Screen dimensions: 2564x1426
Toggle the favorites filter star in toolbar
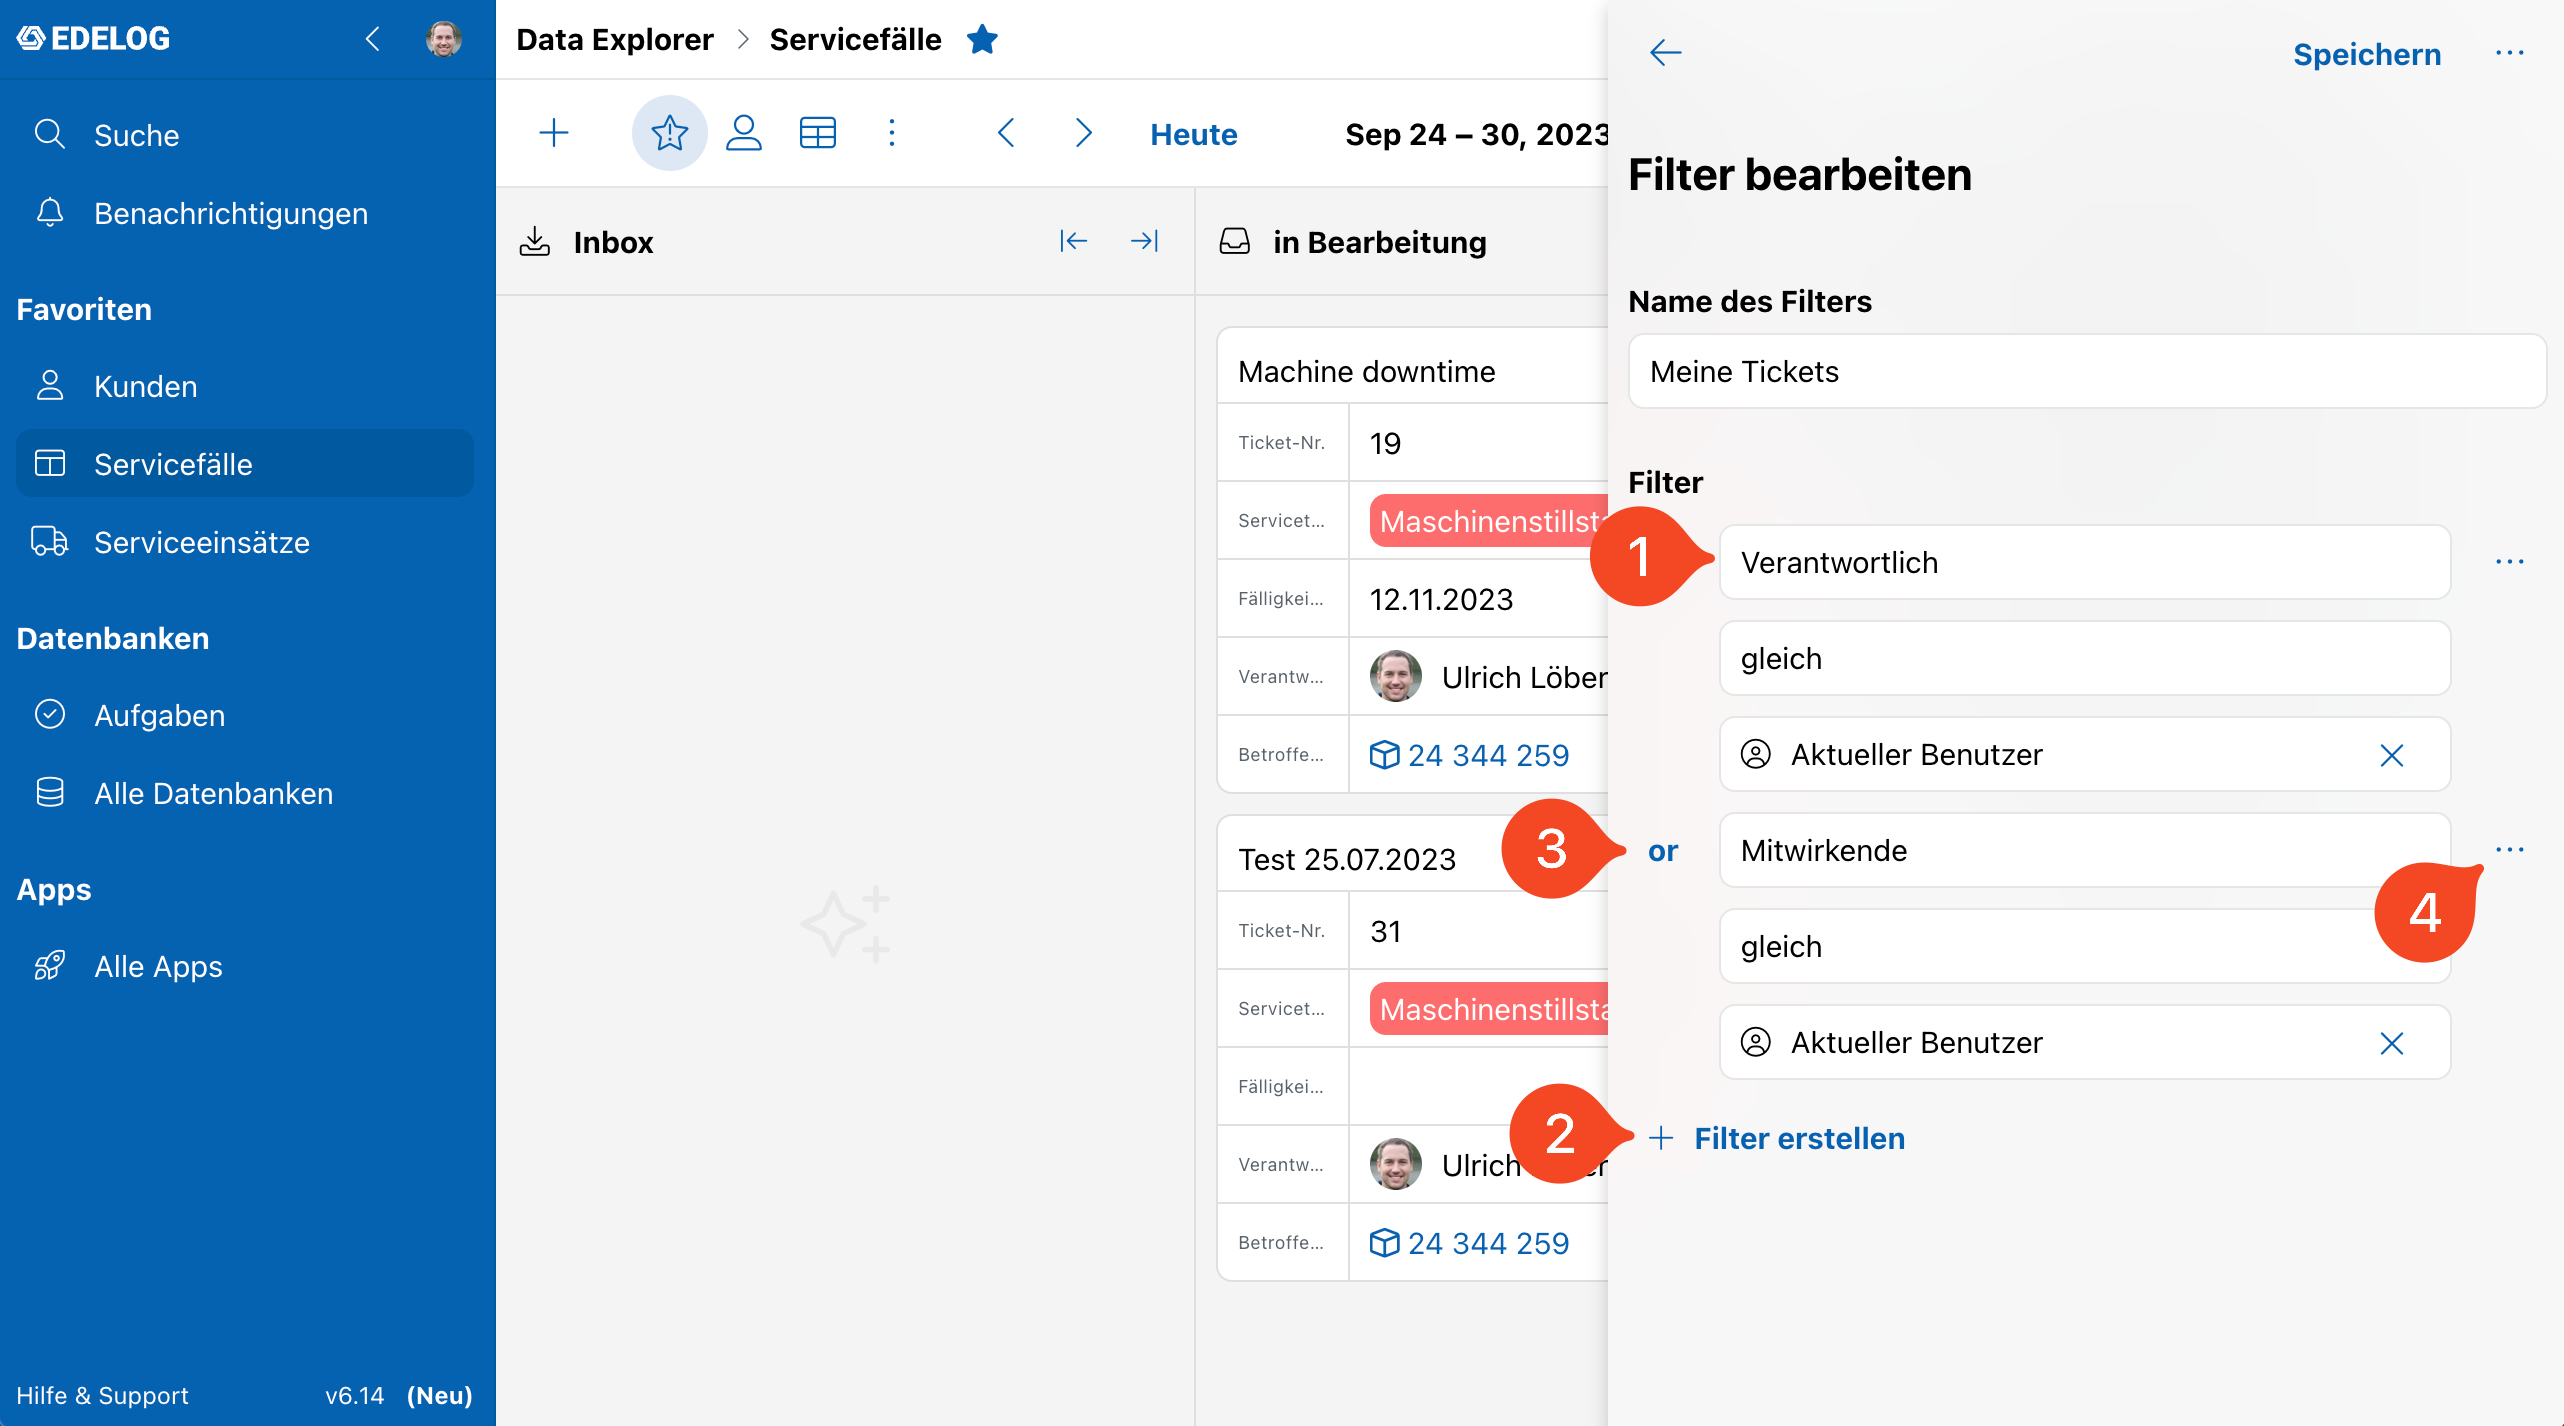point(669,133)
